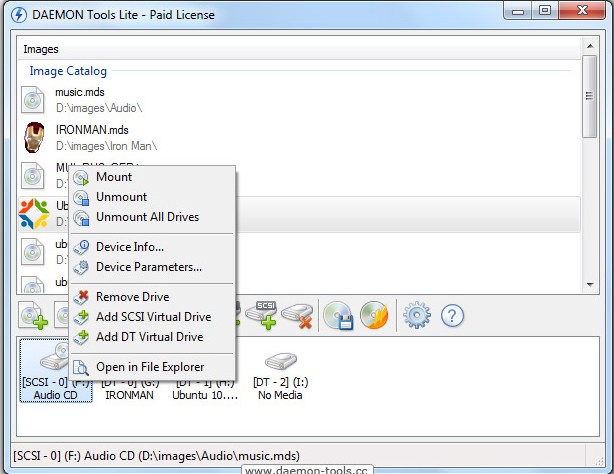The width and height of the screenshot is (614, 474).
Task: Select the music.mds disc icon
Action: click(x=33, y=100)
